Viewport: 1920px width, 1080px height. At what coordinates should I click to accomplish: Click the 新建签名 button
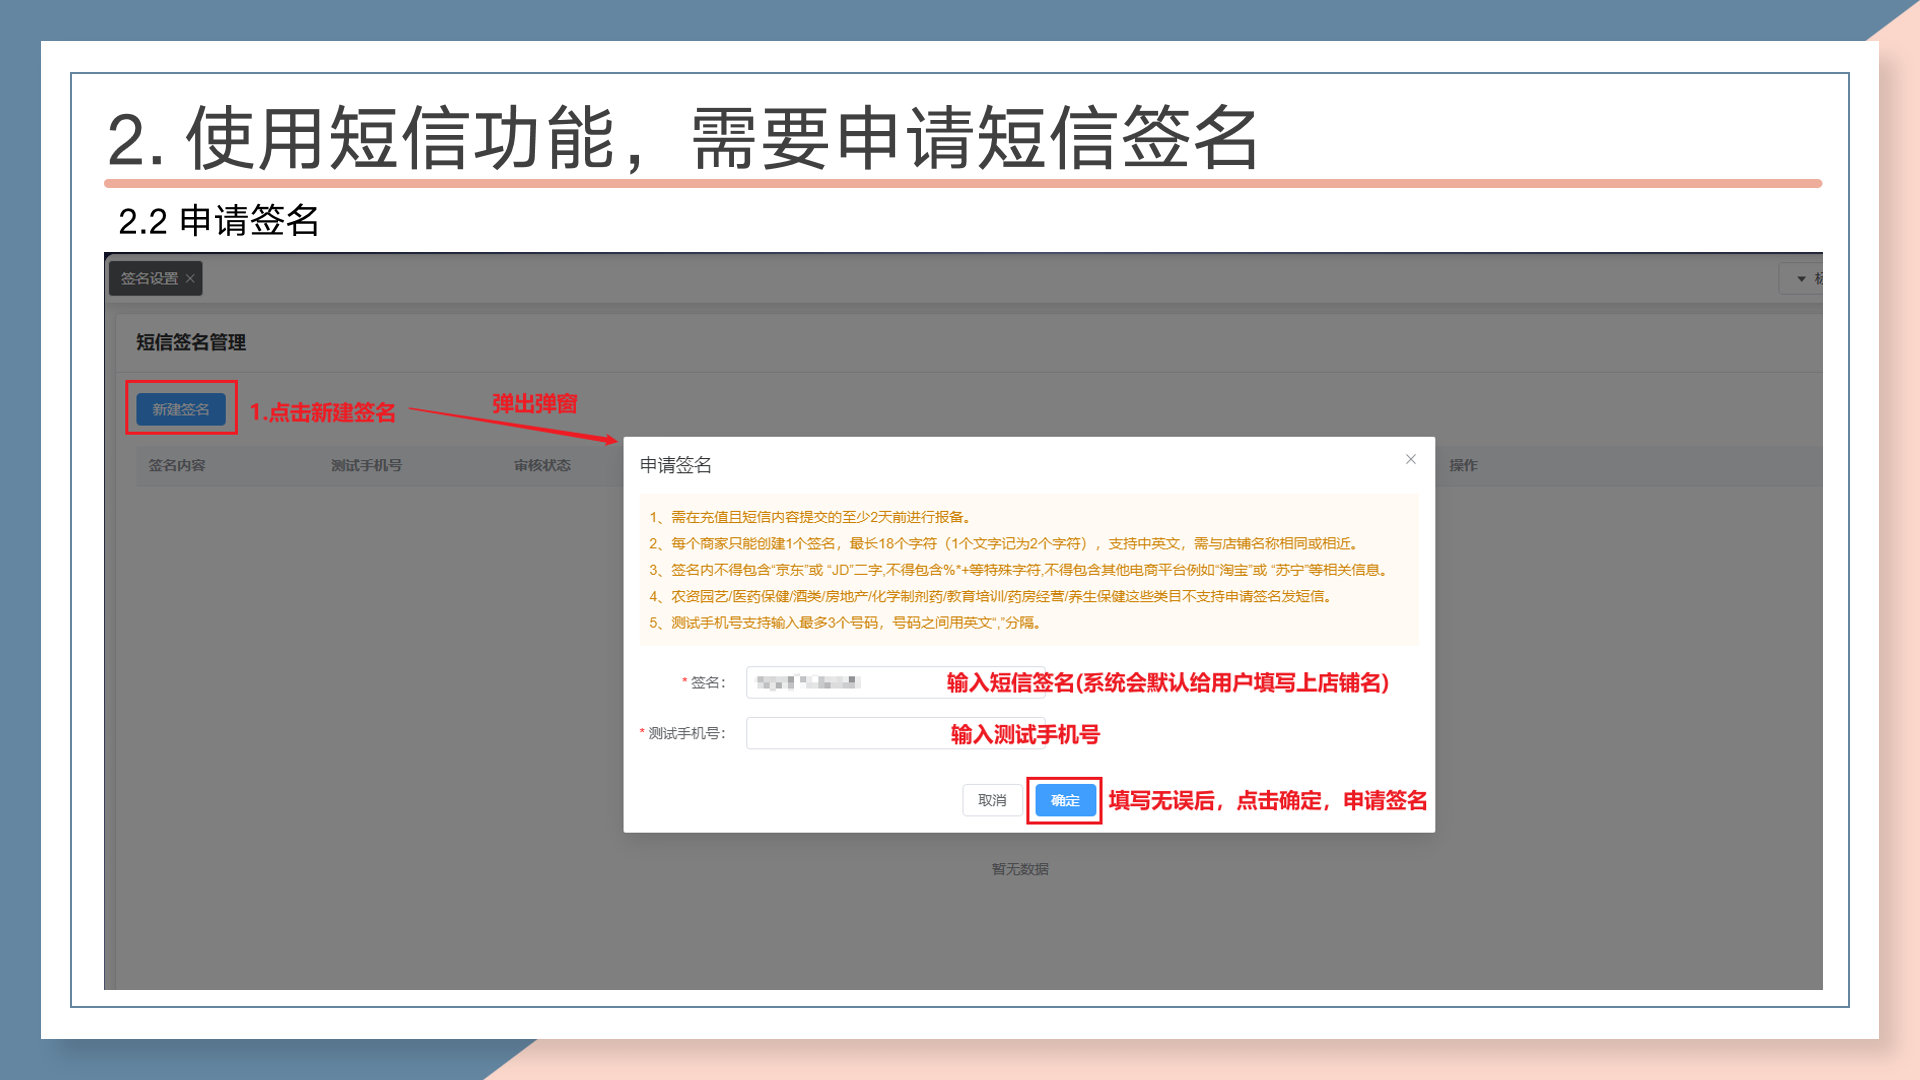coord(181,409)
